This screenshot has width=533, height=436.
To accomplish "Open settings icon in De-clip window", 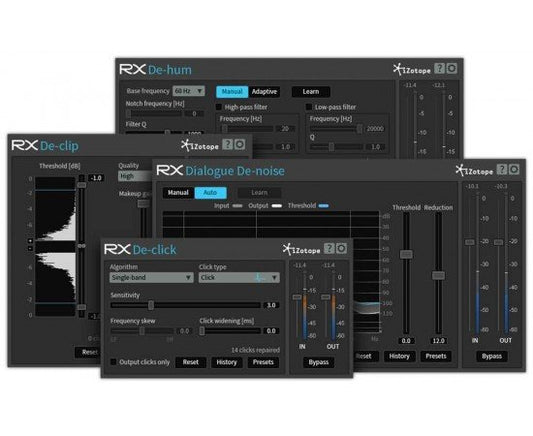I will point(240,144).
